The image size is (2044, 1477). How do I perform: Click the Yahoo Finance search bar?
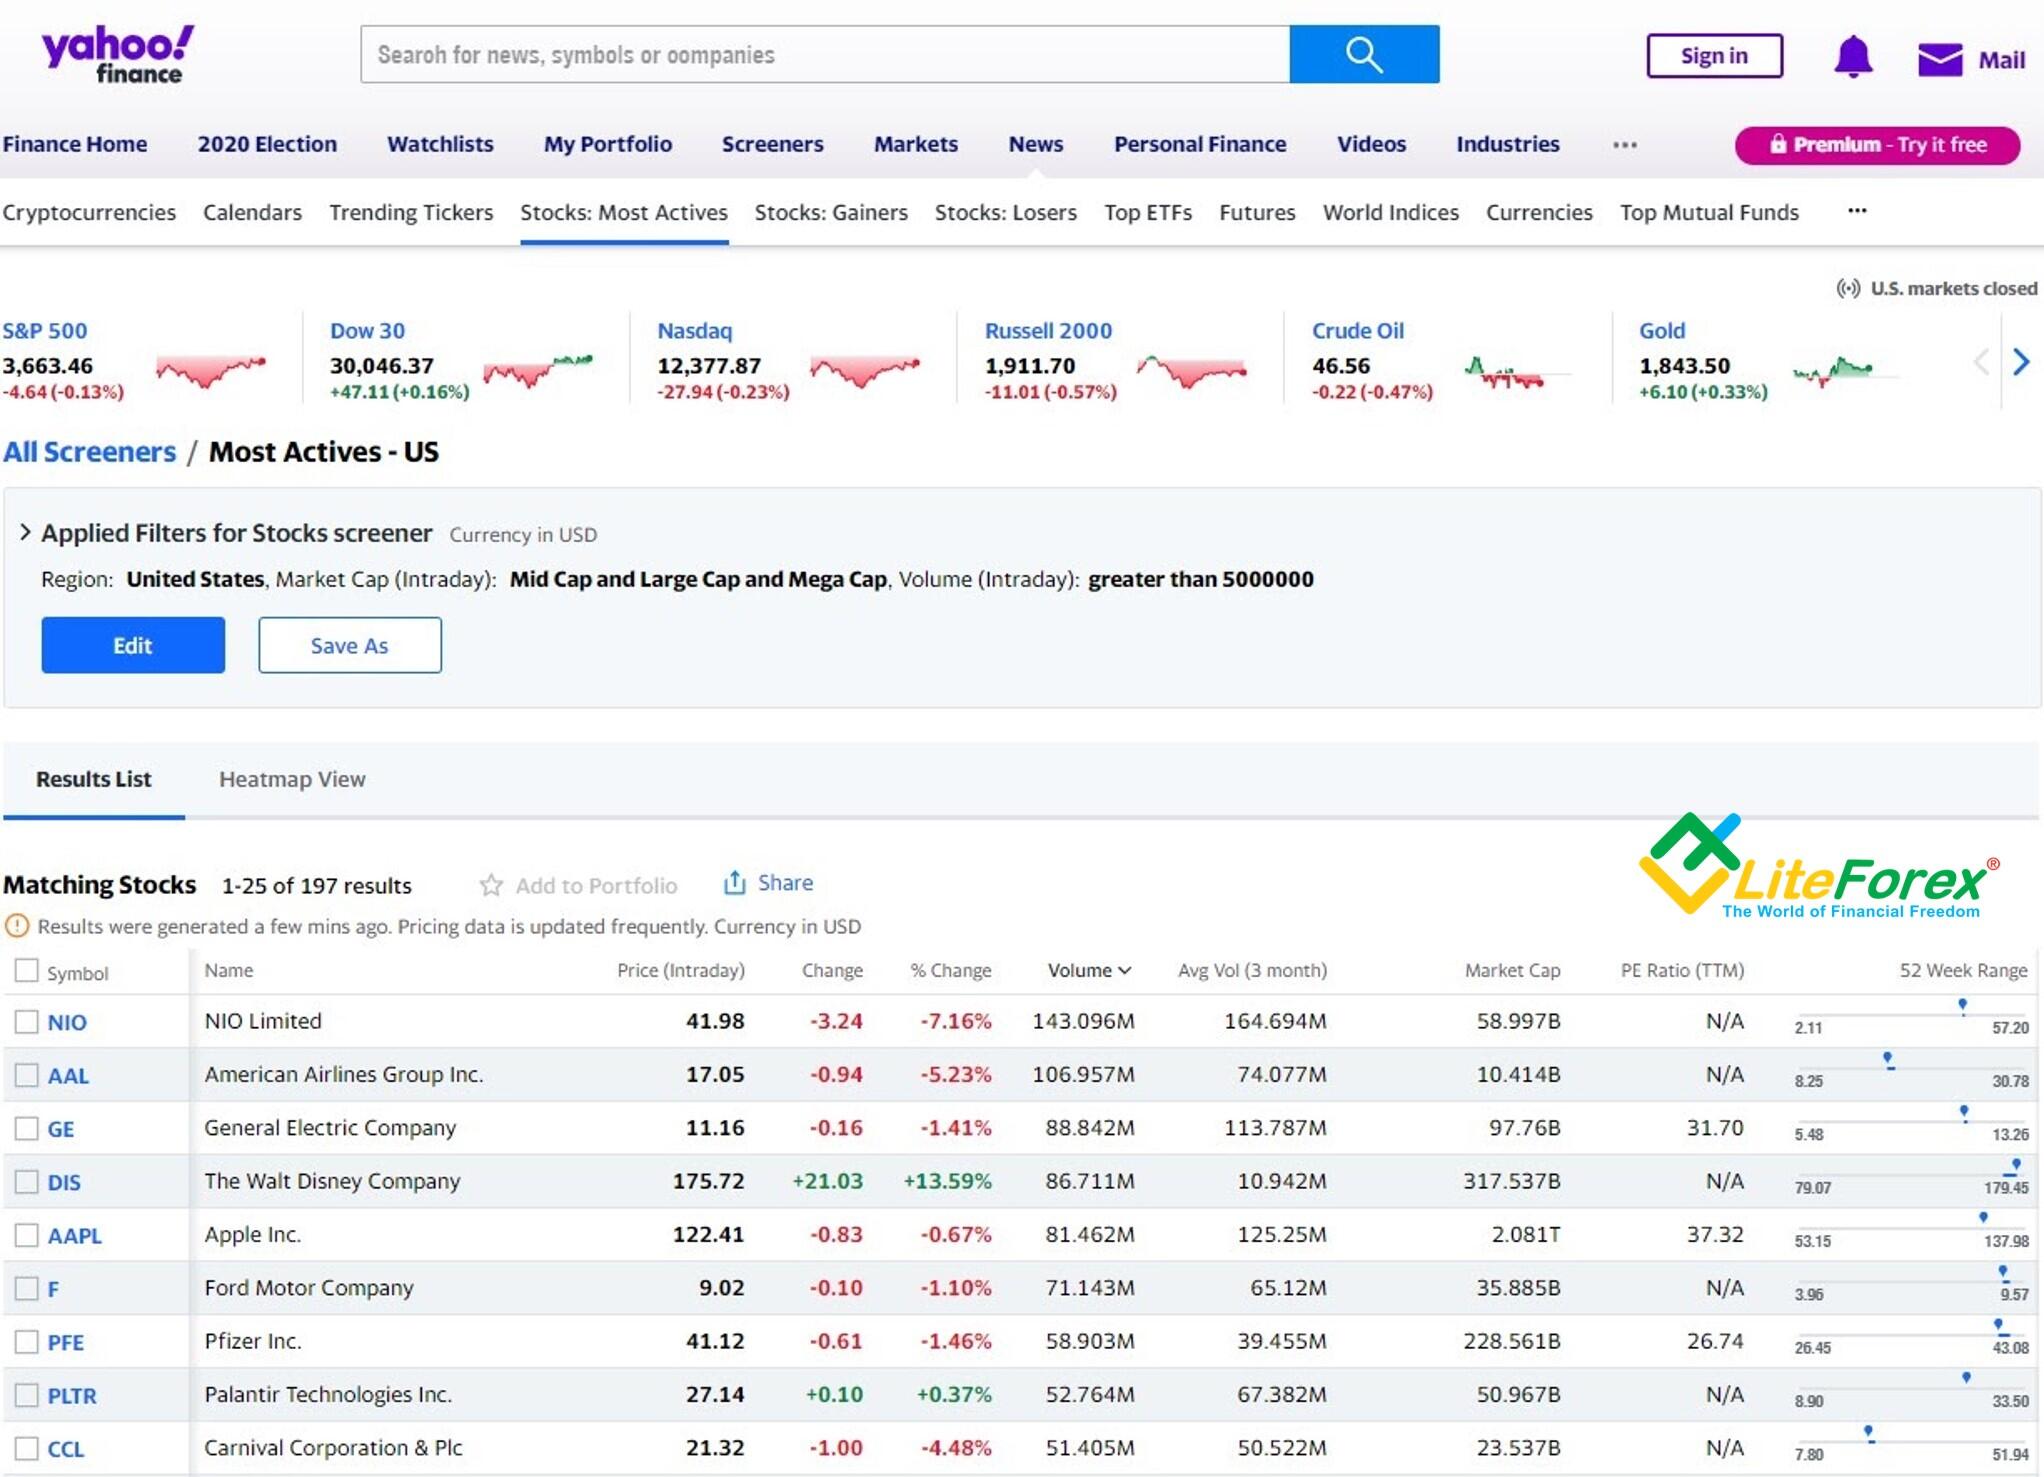pyautogui.click(x=825, y=54)
